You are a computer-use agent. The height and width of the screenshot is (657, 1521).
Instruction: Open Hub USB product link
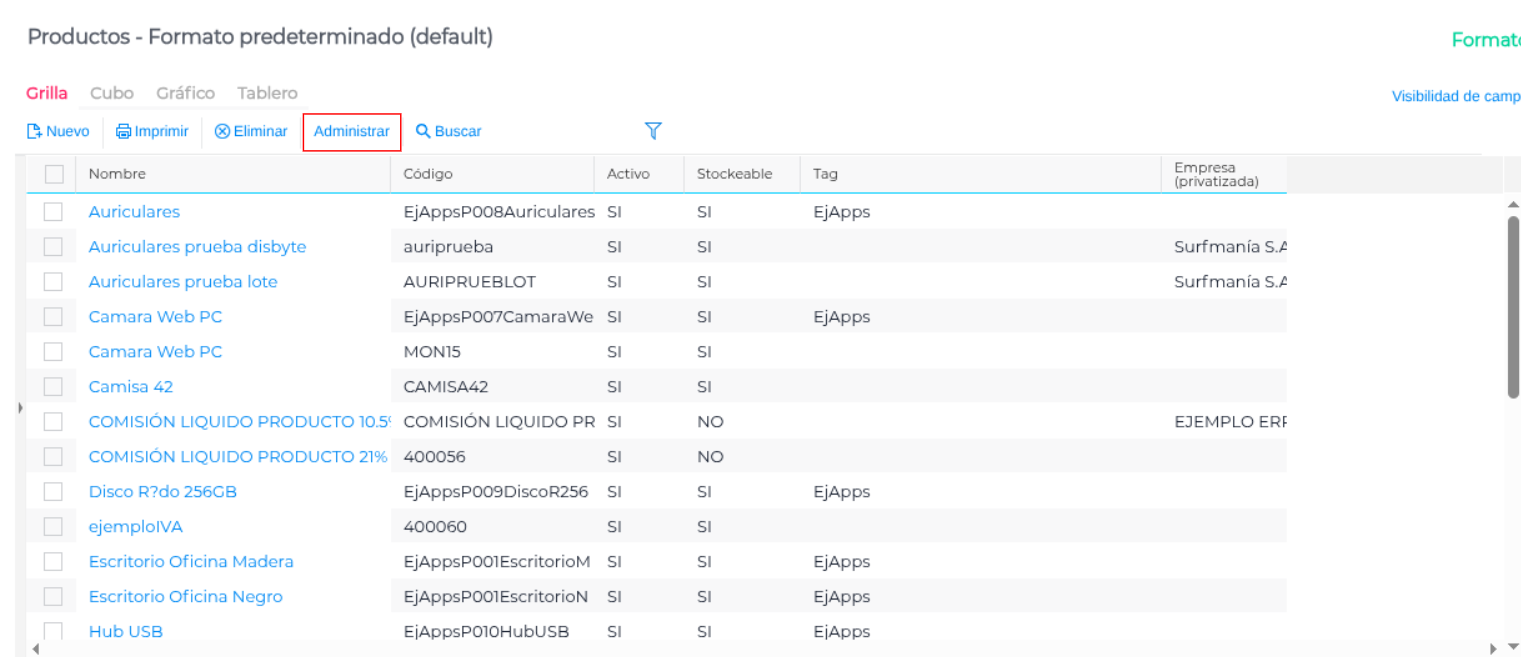[126, 632]
